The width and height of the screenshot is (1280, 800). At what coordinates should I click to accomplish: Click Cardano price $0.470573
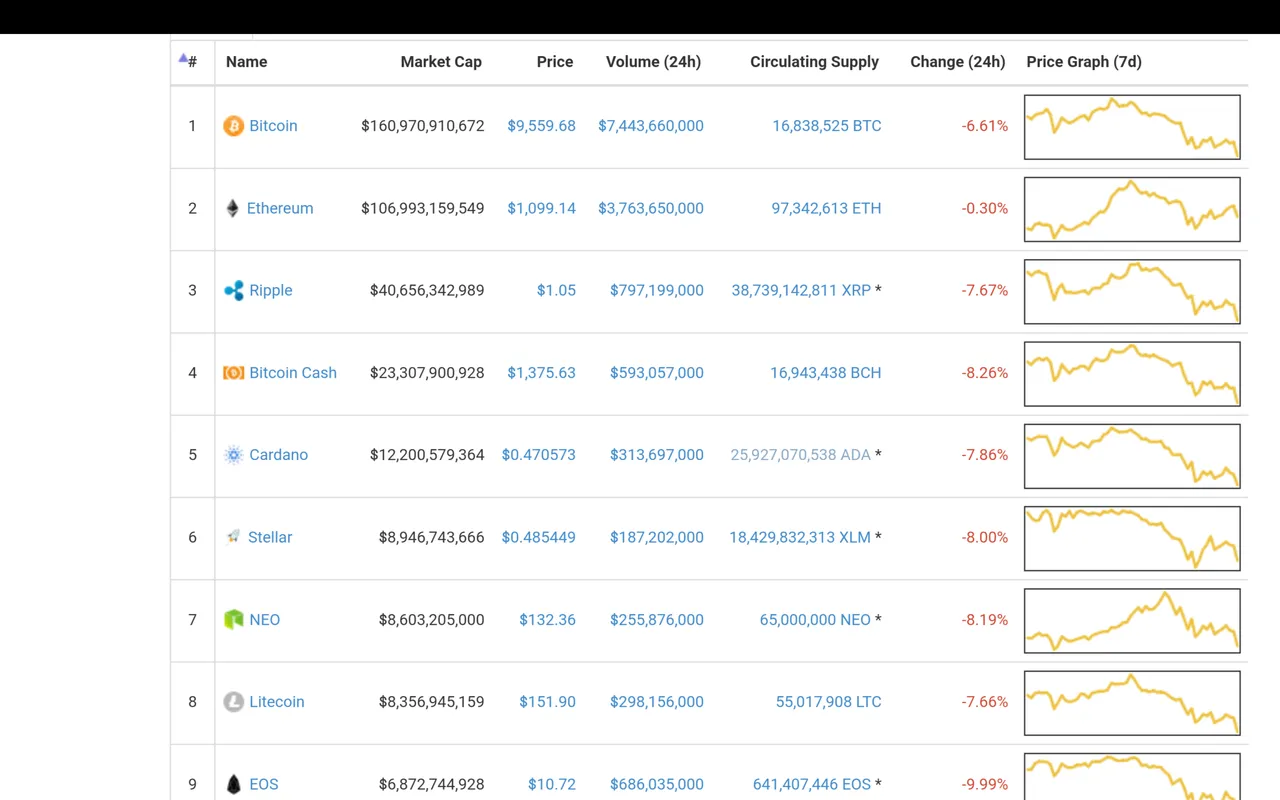point(539,455)
